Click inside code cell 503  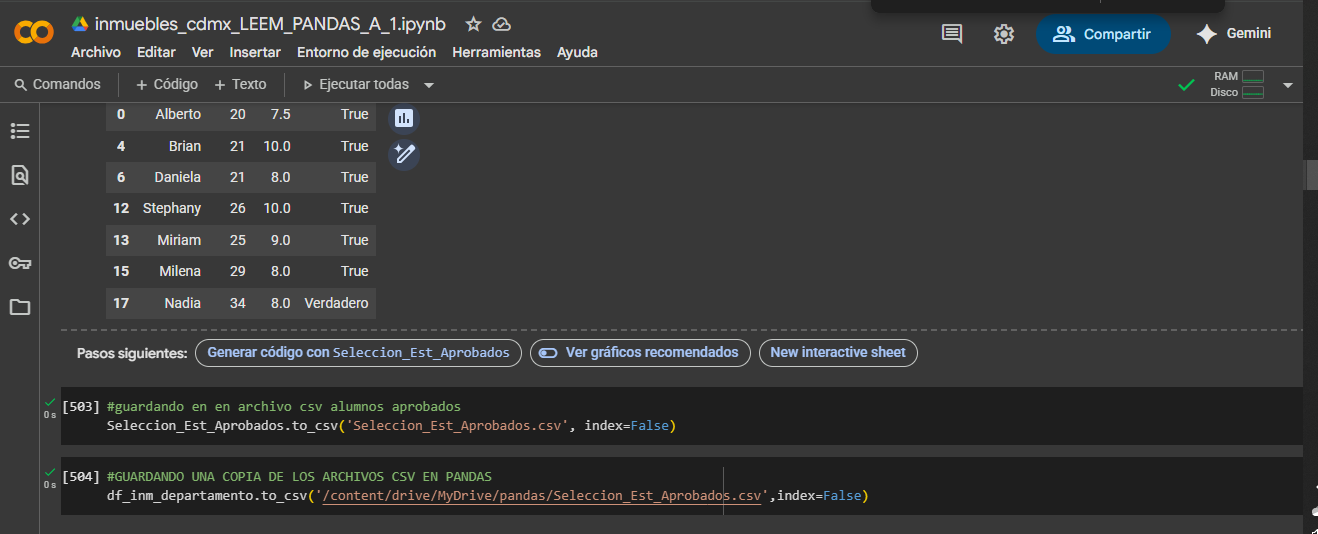(x=680, y=416)
